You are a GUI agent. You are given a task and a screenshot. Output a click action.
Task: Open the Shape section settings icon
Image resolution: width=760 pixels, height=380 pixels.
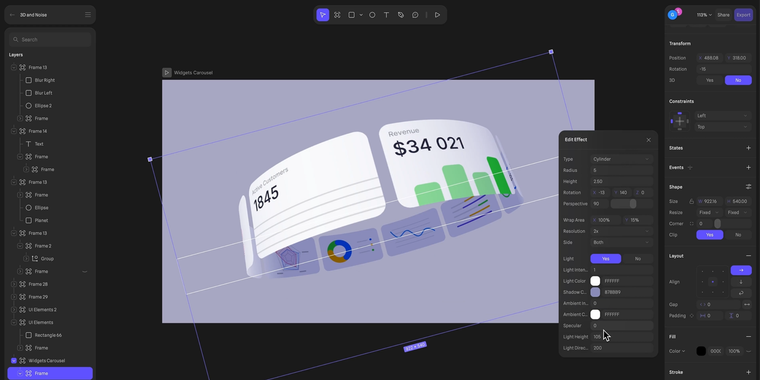[748, 187]
